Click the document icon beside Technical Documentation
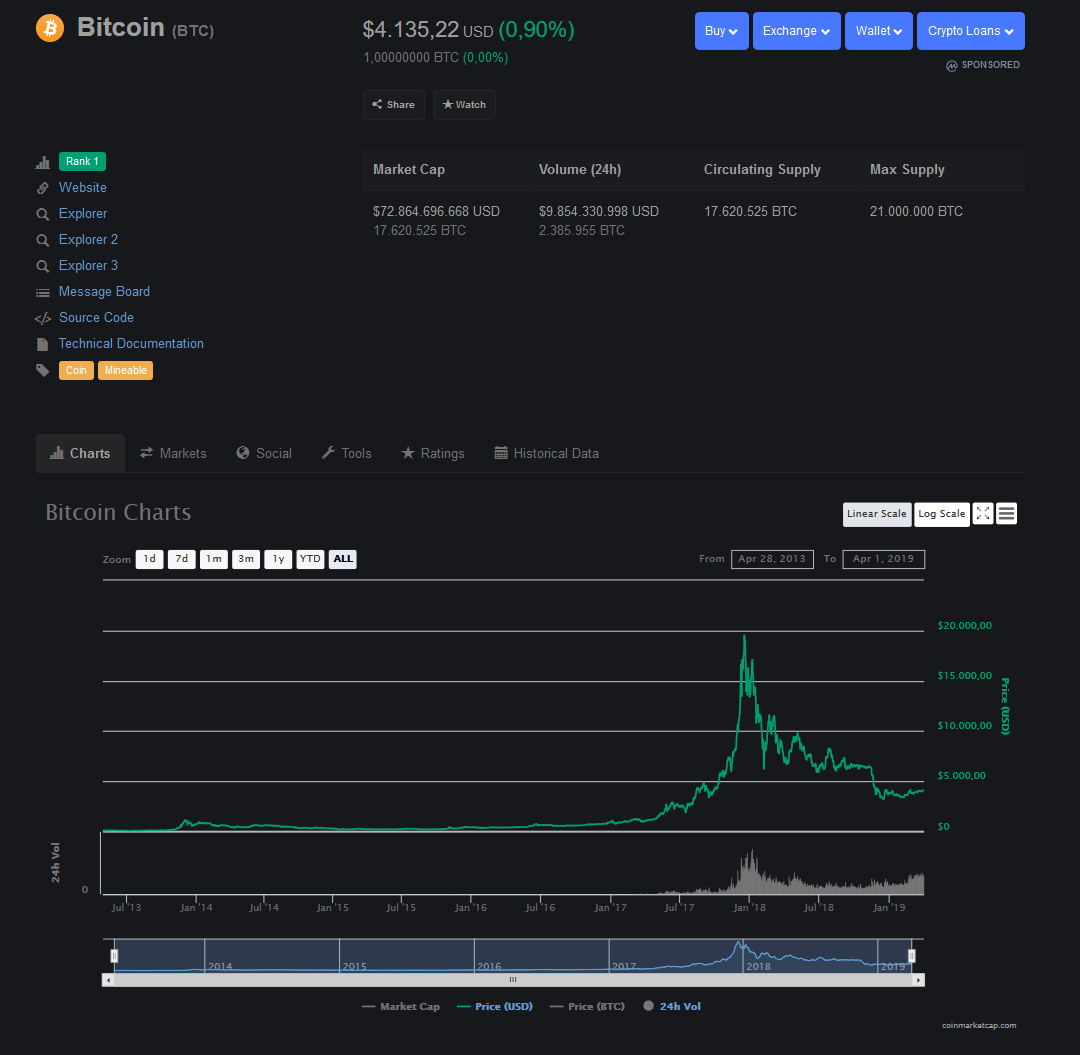 pos(43,344)
